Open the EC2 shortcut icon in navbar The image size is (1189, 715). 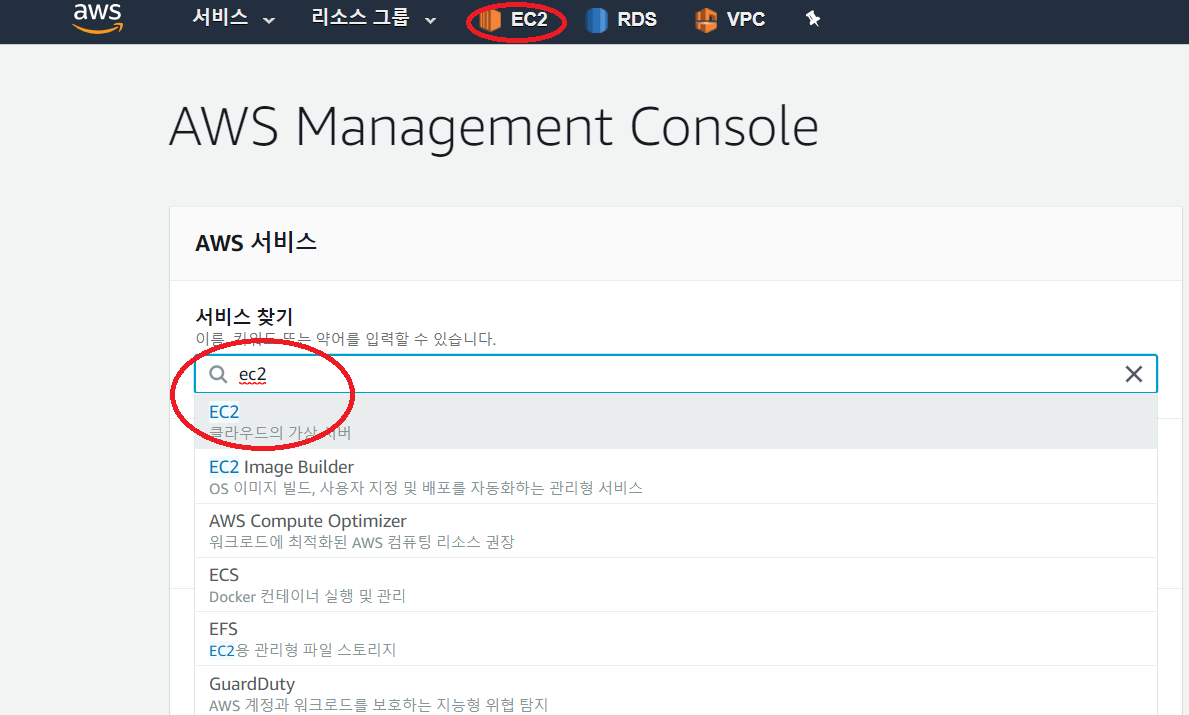490,20
